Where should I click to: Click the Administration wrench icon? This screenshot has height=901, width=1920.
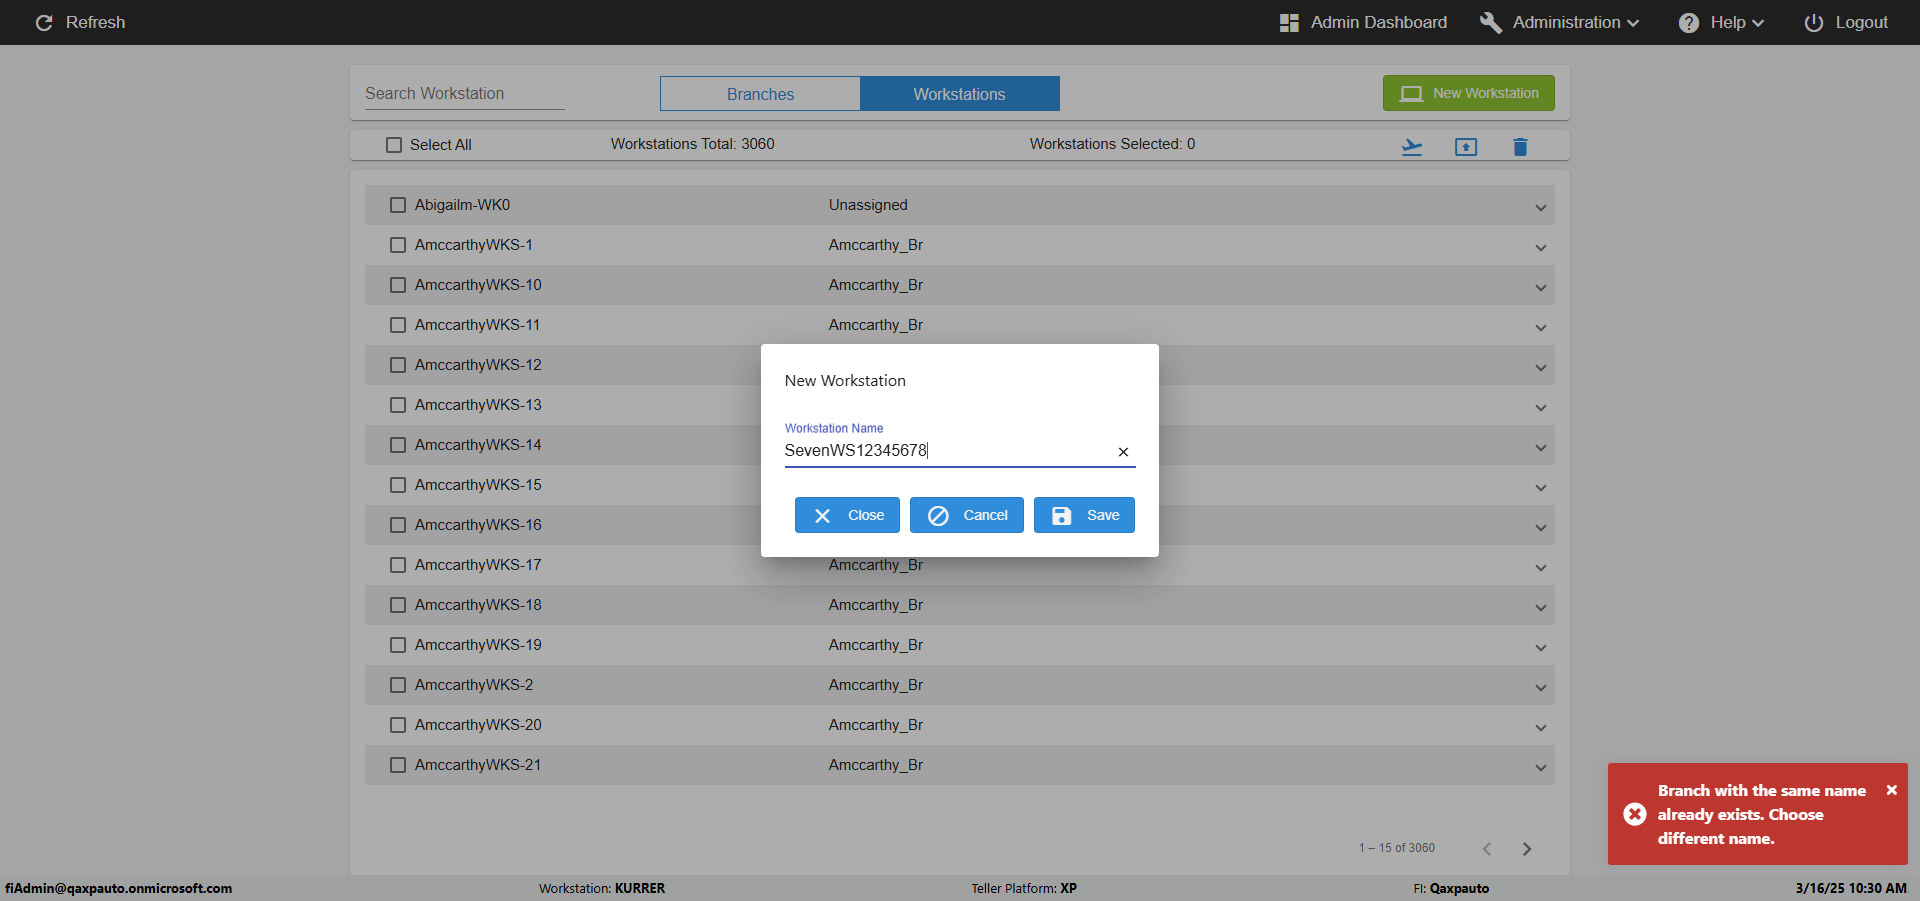pyautogui.click(x=1490, y=22)
